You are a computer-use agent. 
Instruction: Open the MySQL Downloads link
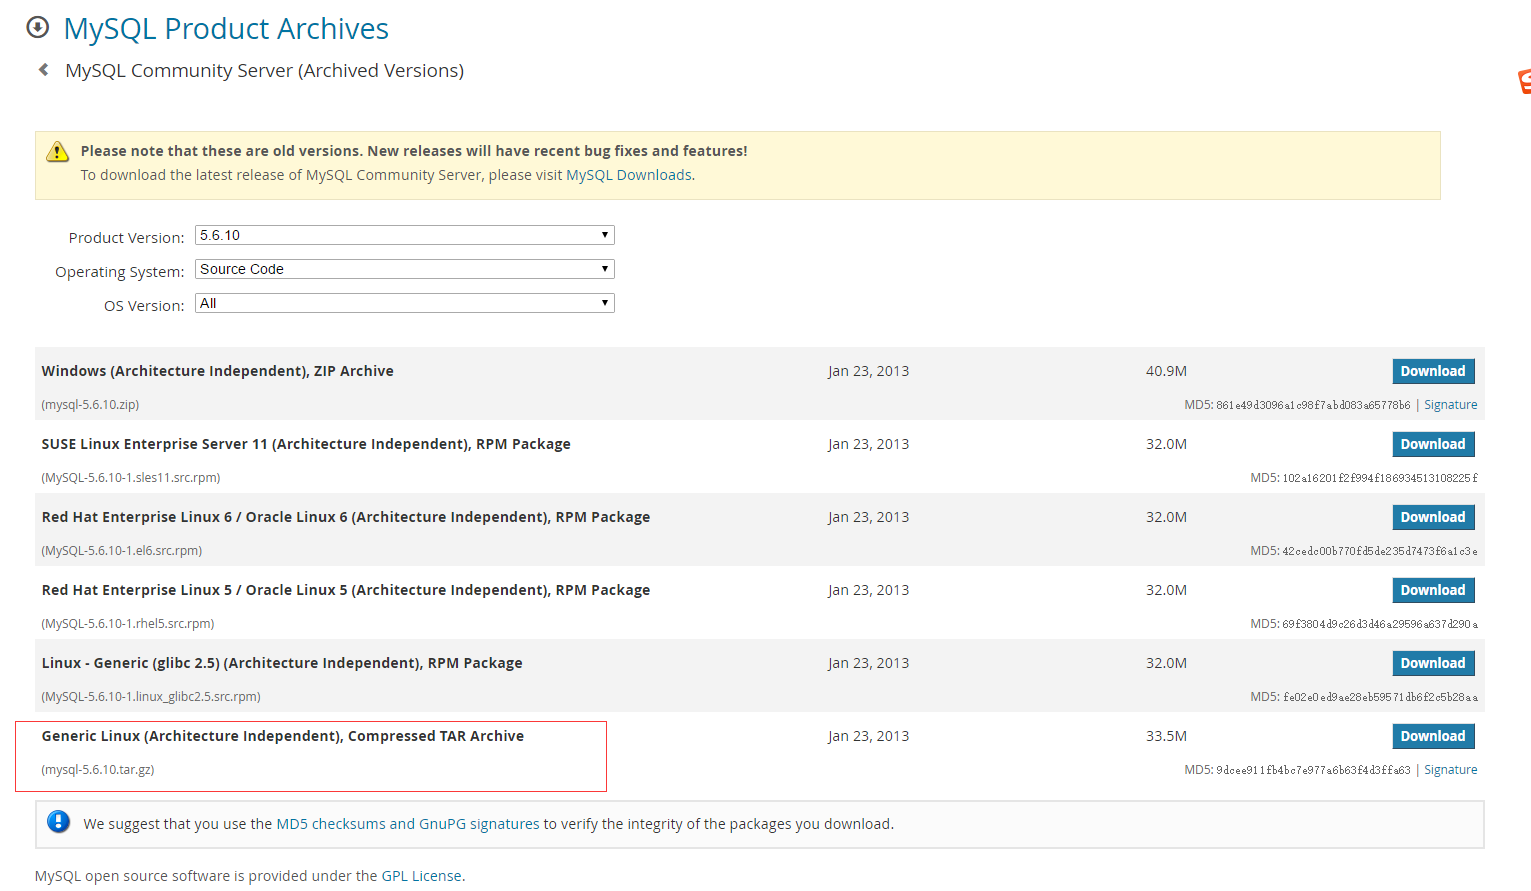(628, 174)
